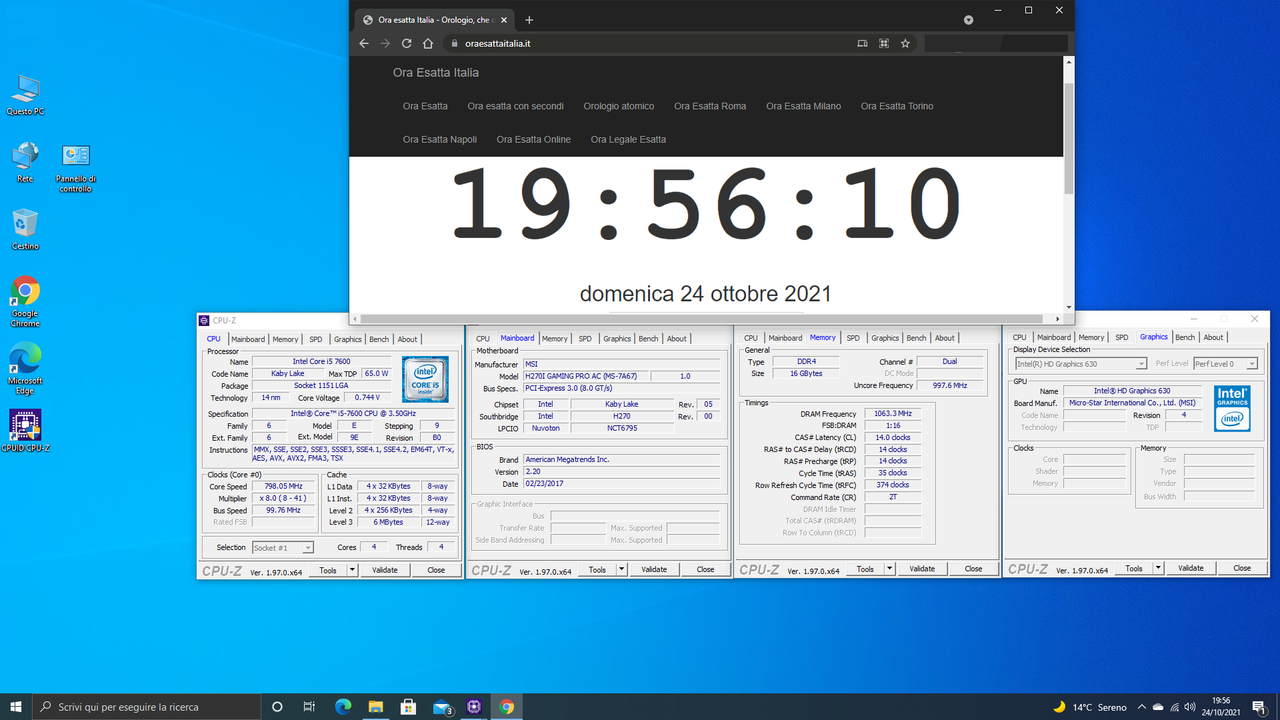
Task: Close the Ora esatta Italia tab
Action: click(x=505, y=20)
